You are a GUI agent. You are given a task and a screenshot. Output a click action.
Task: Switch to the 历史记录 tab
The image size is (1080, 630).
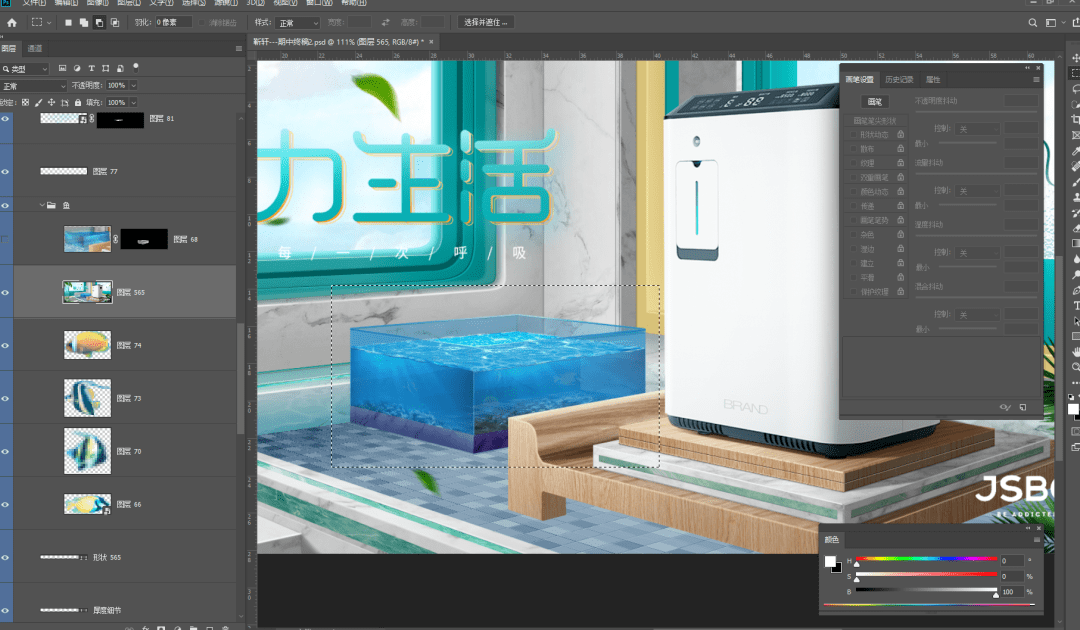point(899,80)
